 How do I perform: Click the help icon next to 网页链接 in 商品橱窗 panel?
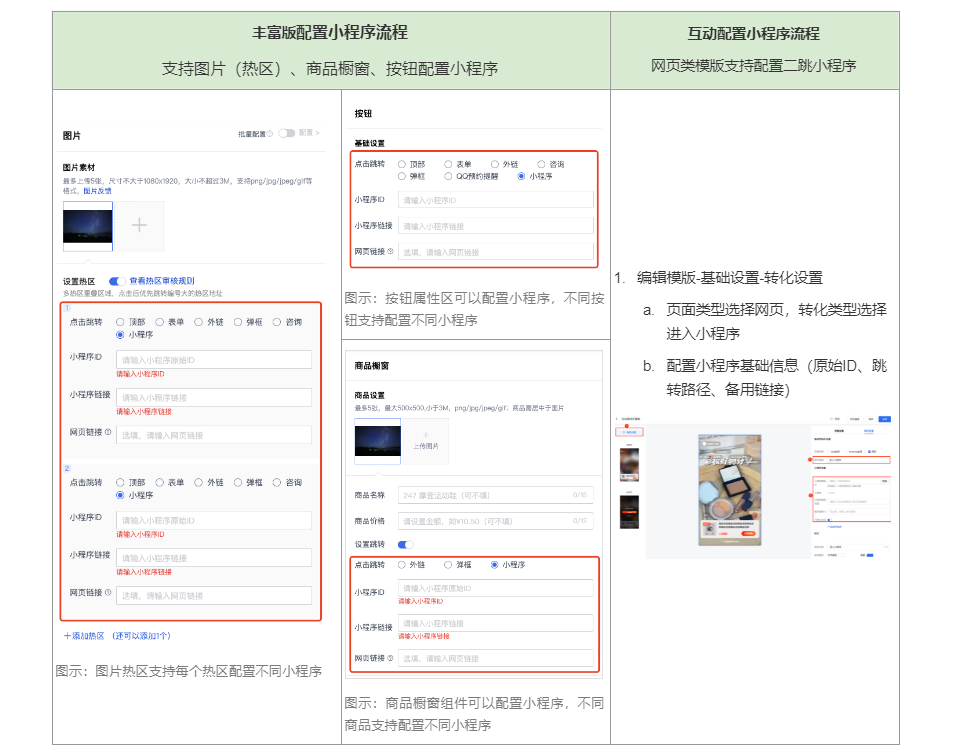[390, 658]
